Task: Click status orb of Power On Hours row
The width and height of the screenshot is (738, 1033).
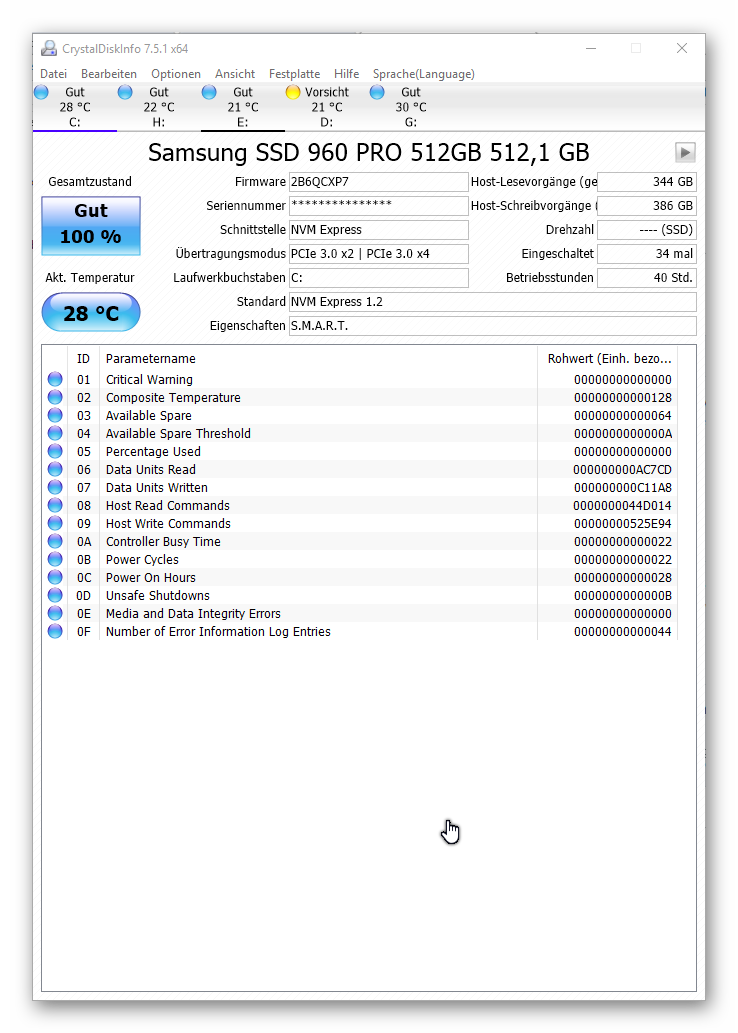Action: (55, 578)
